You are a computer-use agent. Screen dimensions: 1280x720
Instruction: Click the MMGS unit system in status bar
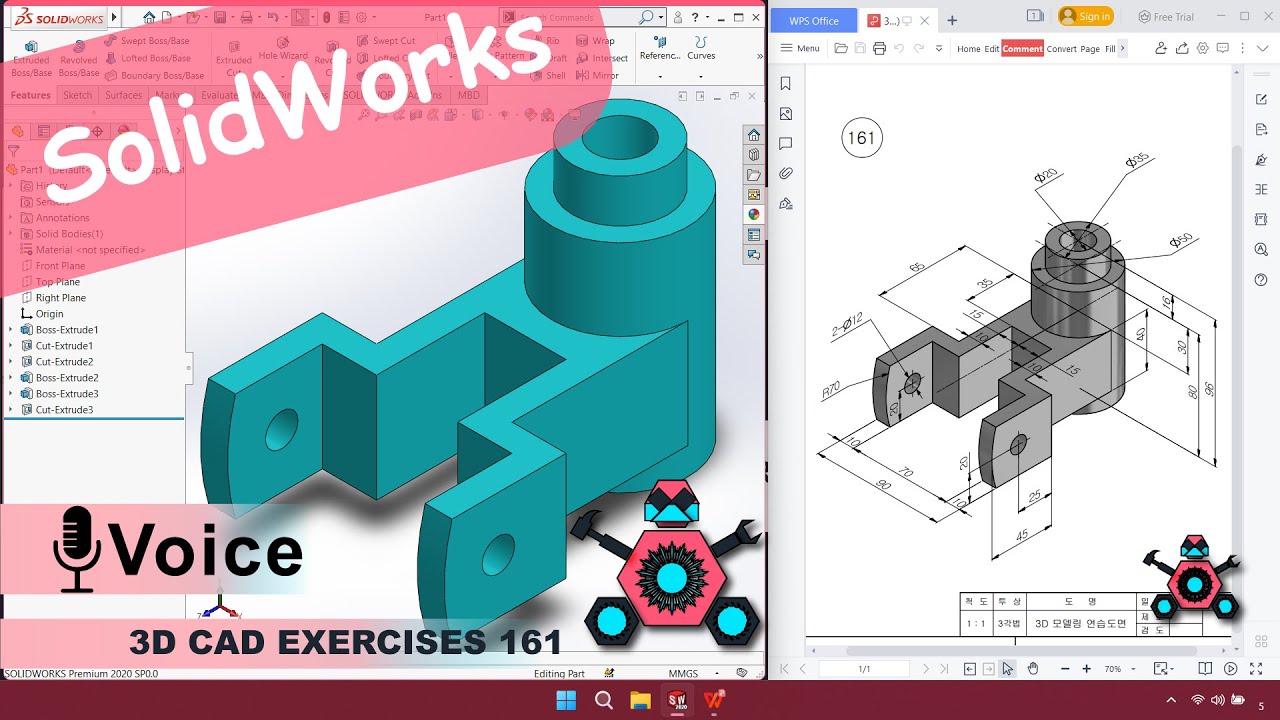tap(684, 674)
